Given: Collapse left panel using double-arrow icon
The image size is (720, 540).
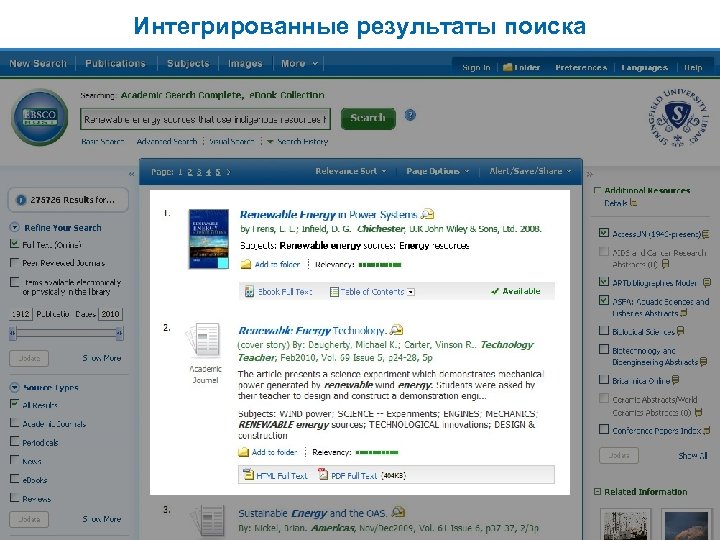Looking at the screenshot, I should point(131,174).
